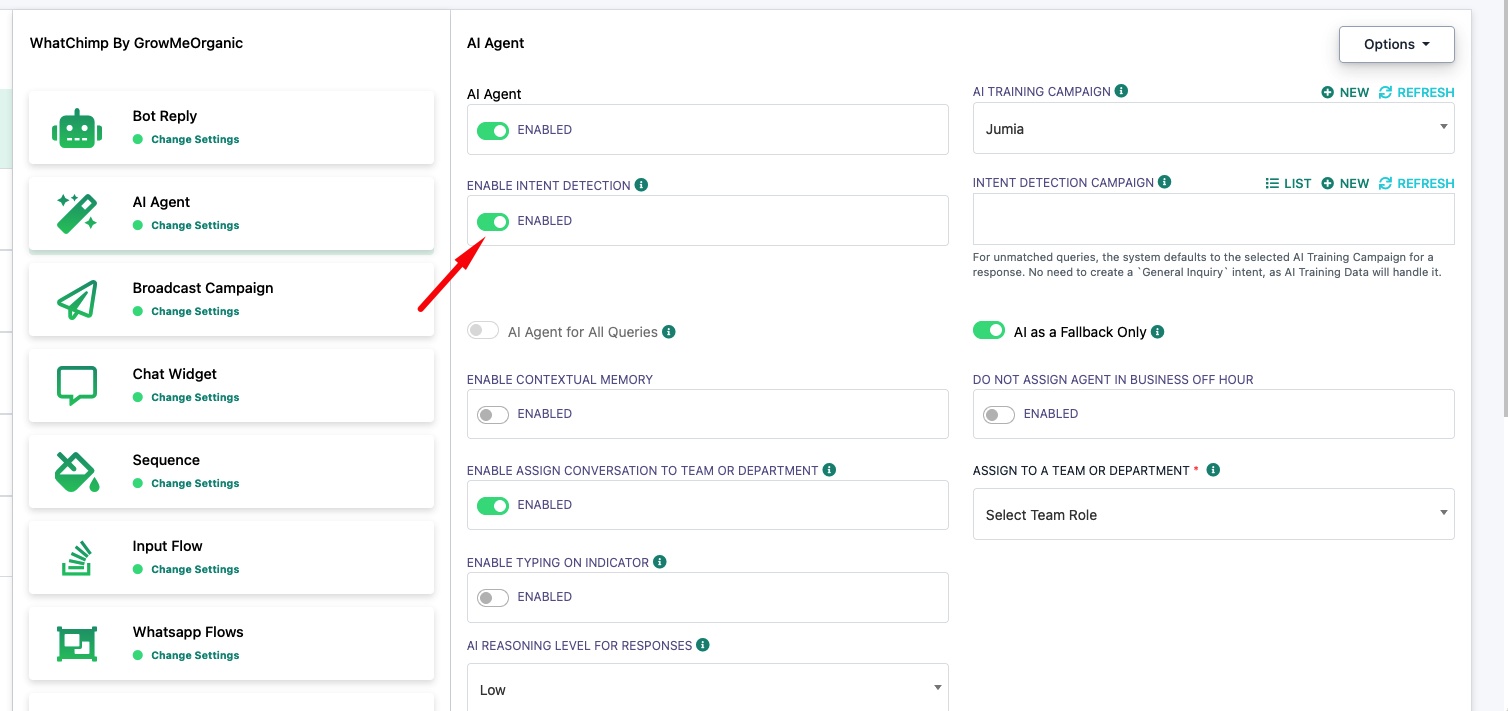This screenshot has width=1508, height=711.
Task: Click info icon beside AI Reasoning Level
Action: point(703,645)
